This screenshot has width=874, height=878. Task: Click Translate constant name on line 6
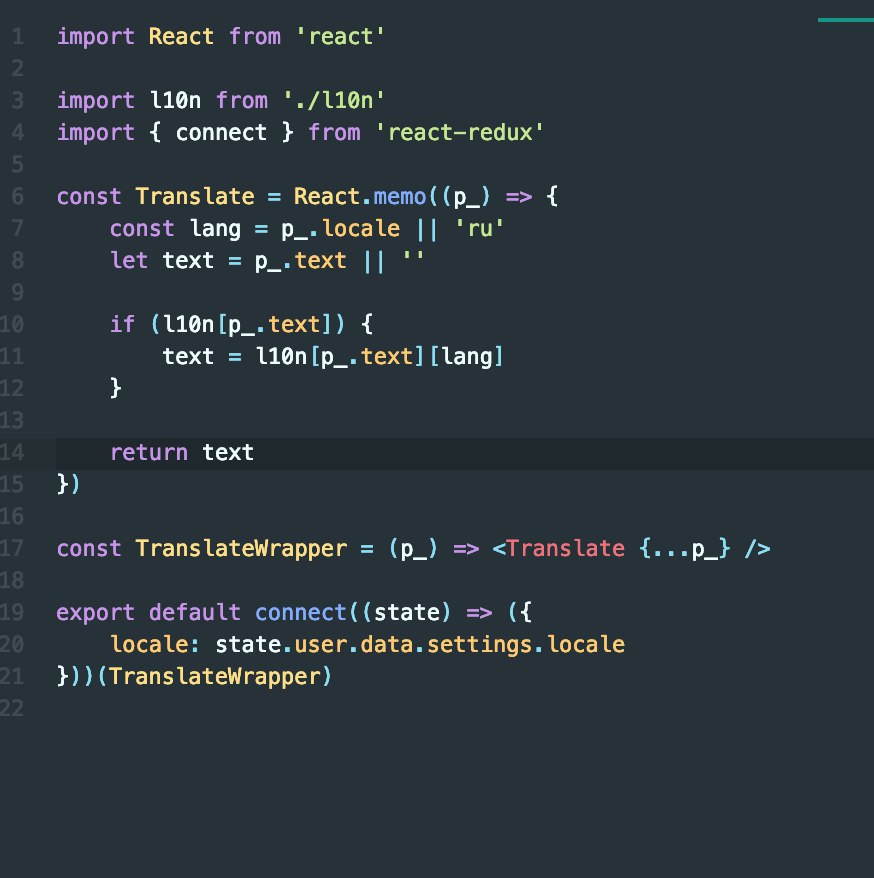[195, 197]
